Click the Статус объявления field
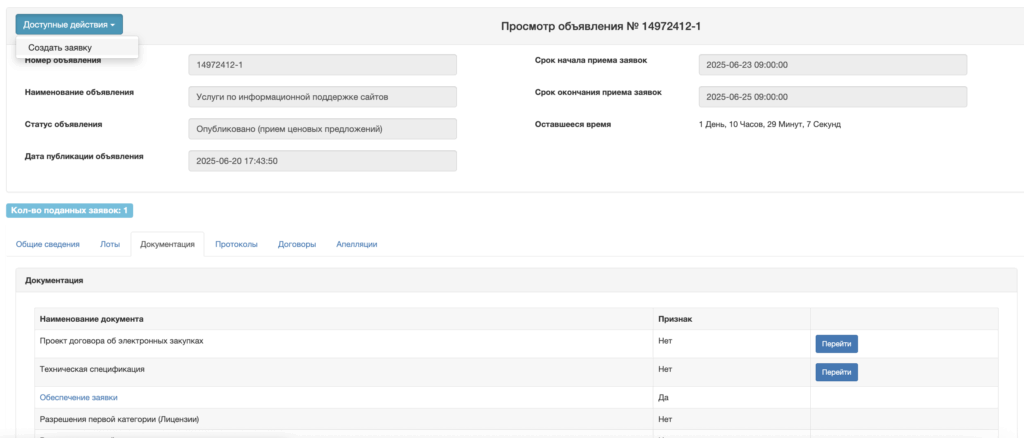This screenshot has width=1024, height=438. point(322,129)
